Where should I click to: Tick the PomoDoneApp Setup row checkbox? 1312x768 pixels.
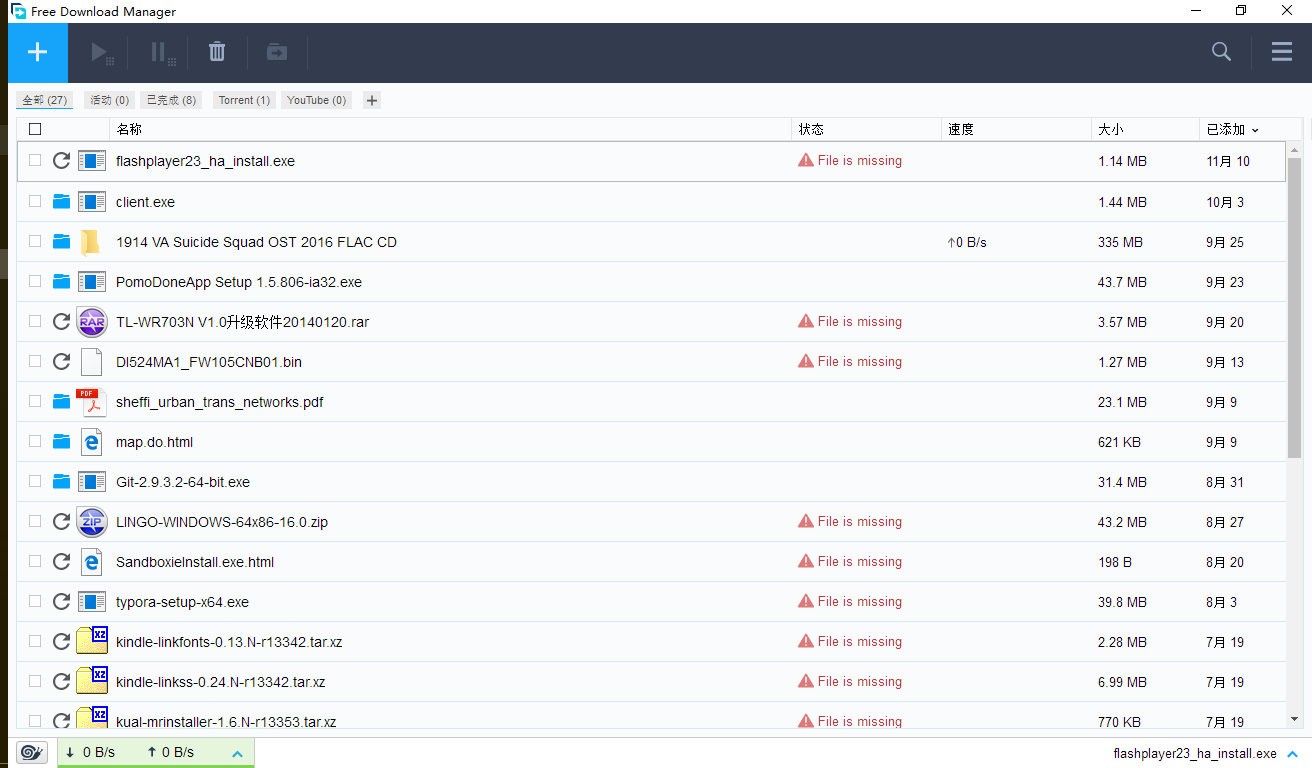click(35, 282)
